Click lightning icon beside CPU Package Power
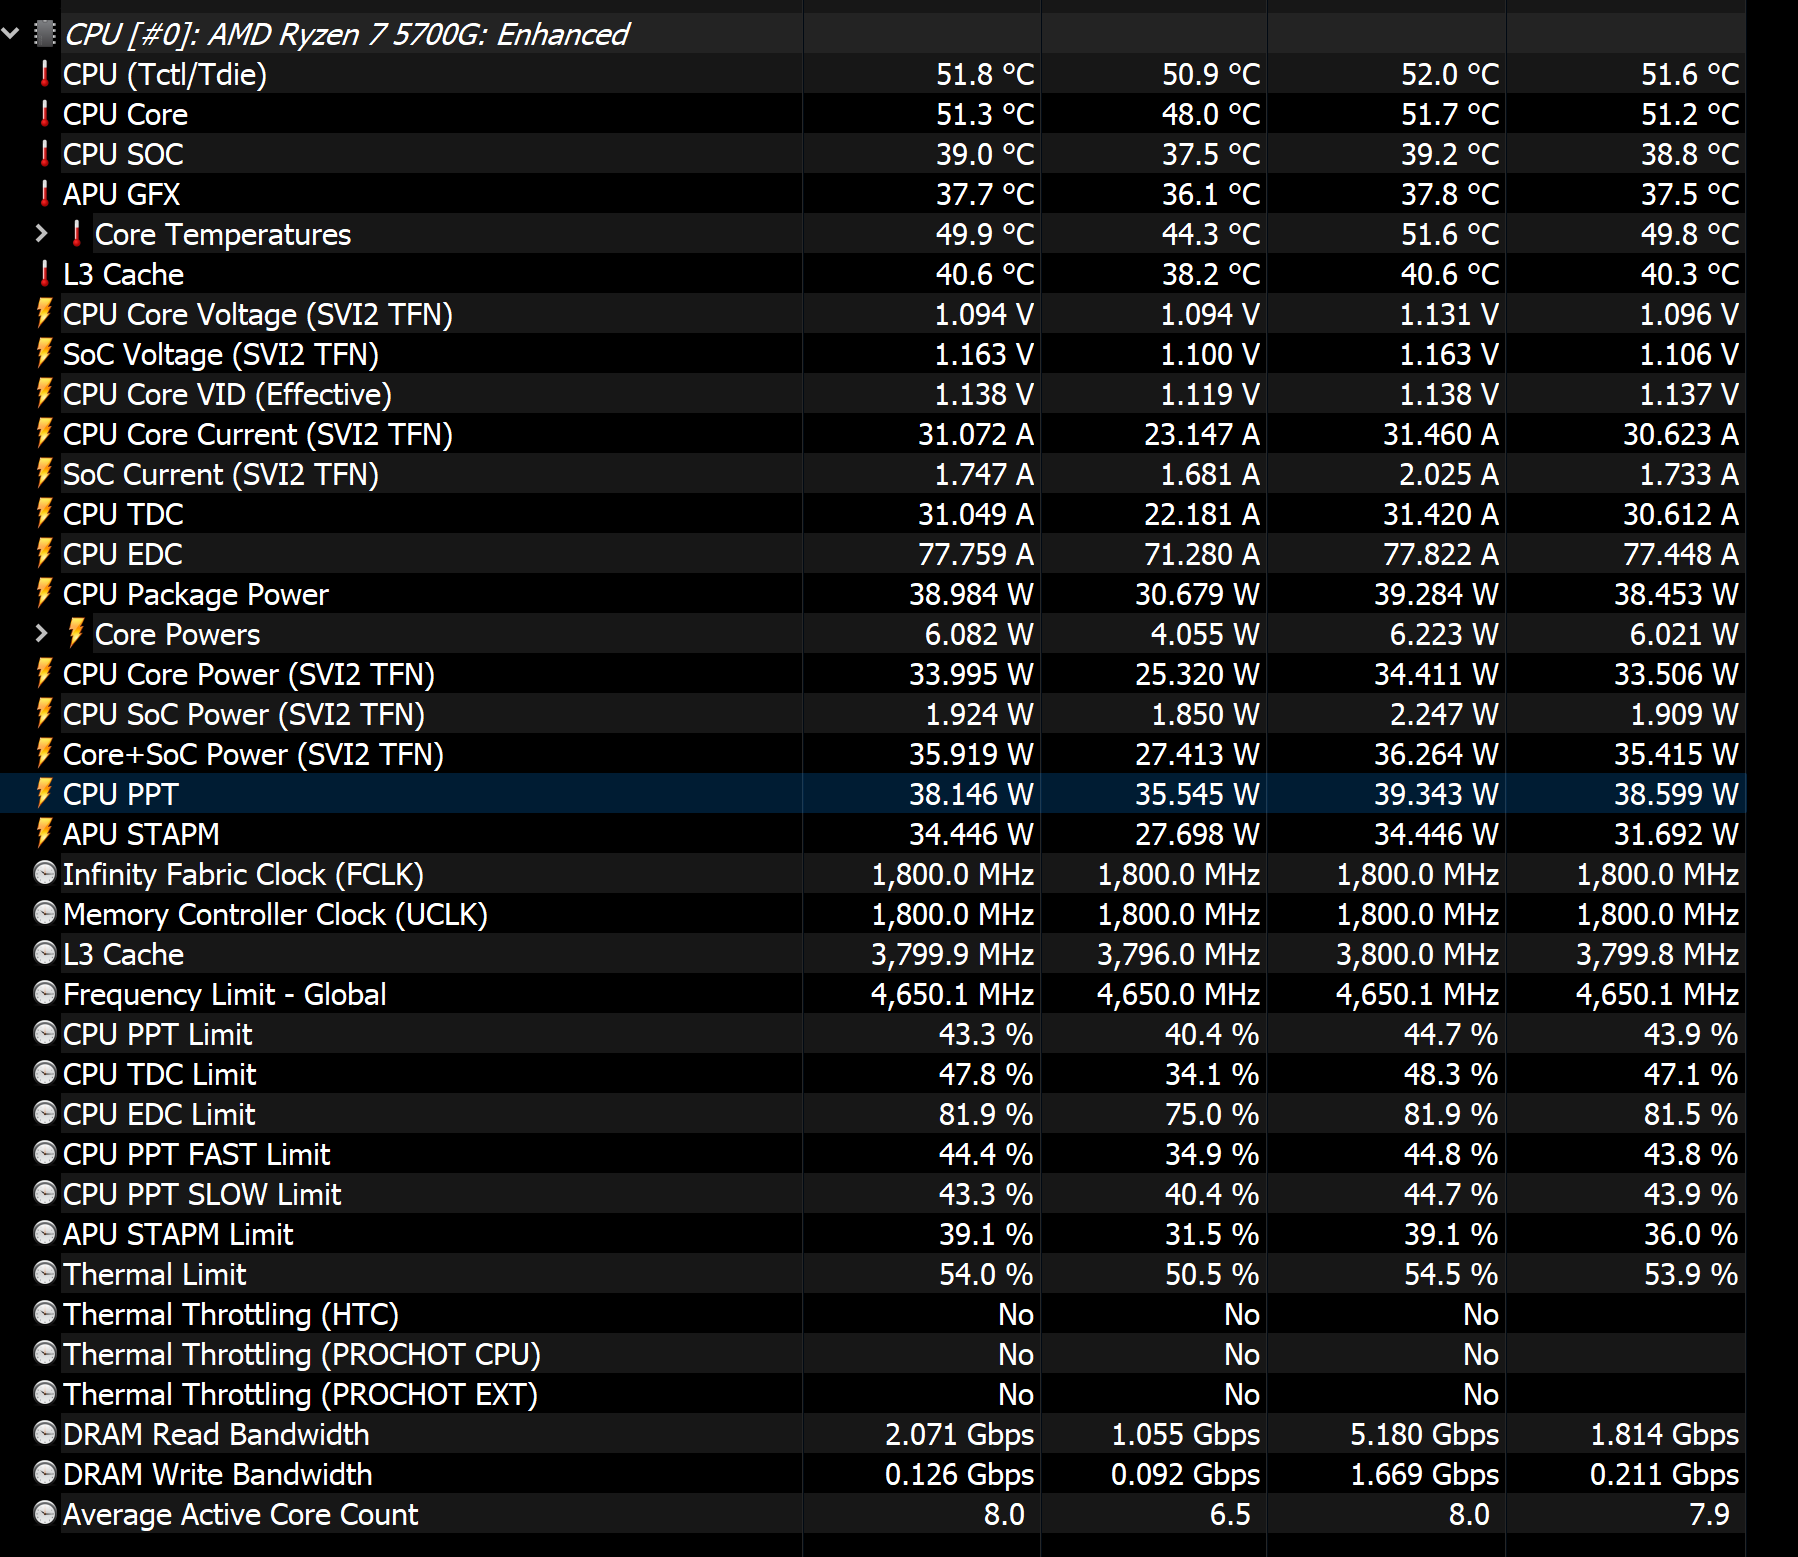Screen dimensions: 1798x1557 click(44, 593)
